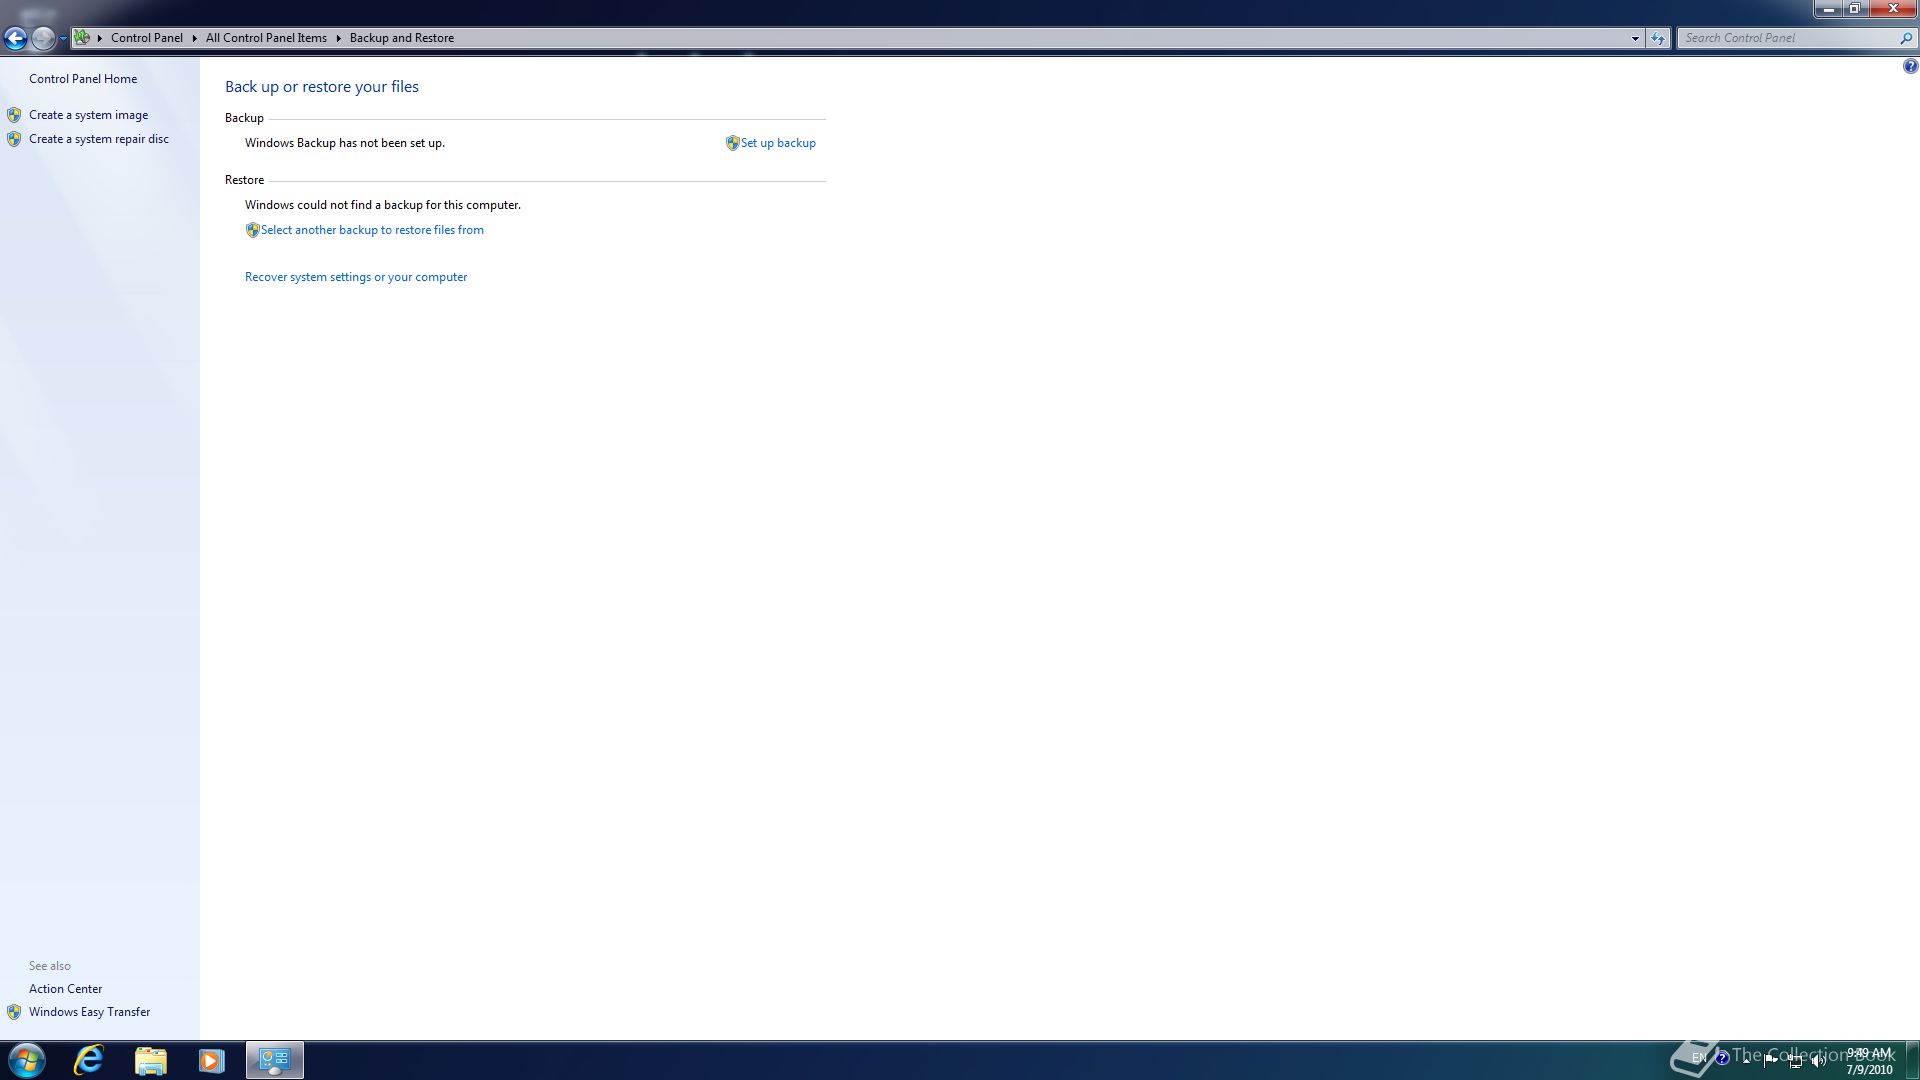Click the Control Panel taskbar button
1920x1080 pixels.
(x=275, y=1060)
